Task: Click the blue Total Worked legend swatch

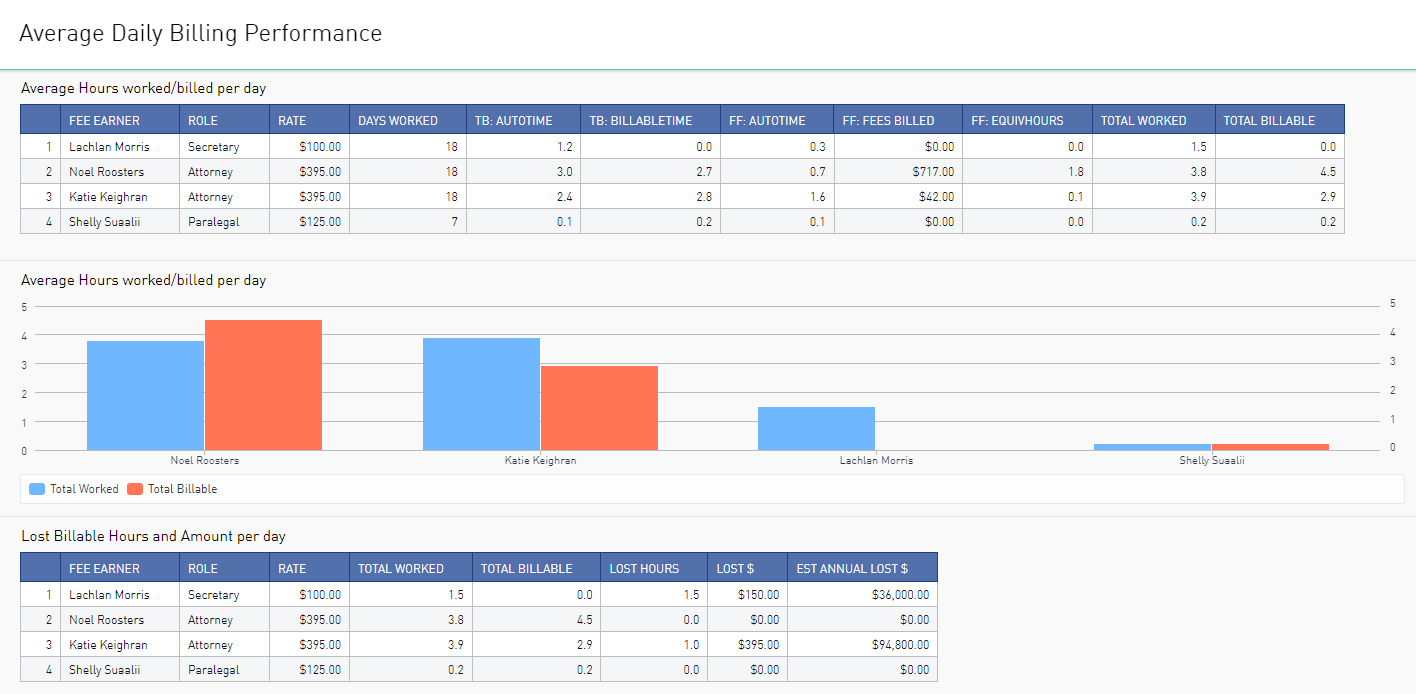Action: pos(37,489)
